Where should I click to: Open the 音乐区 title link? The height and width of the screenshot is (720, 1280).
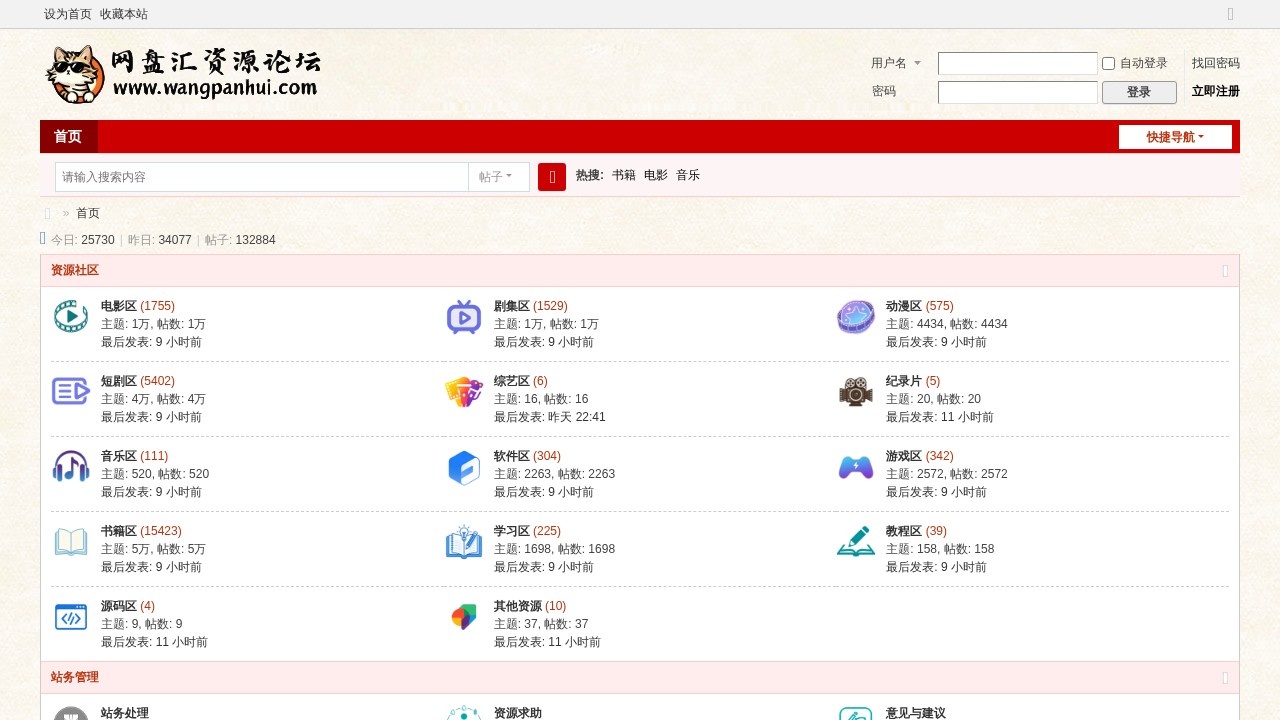click(x=119, y=456)
